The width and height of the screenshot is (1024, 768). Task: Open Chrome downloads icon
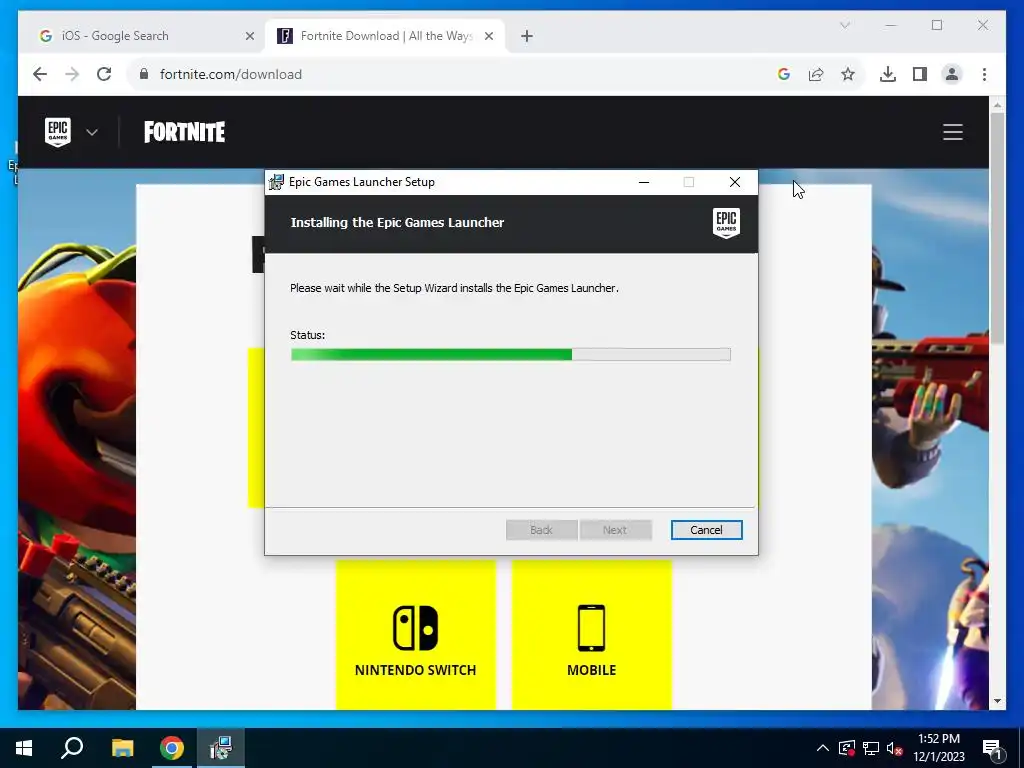(x=888, y=74)
